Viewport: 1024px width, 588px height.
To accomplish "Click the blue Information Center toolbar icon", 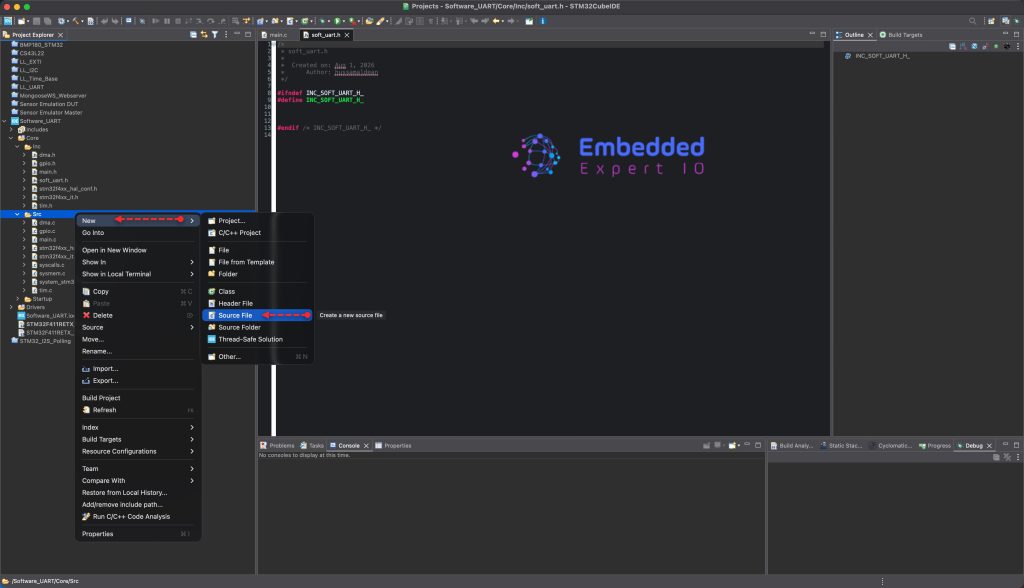I will [x=541, y=21].
